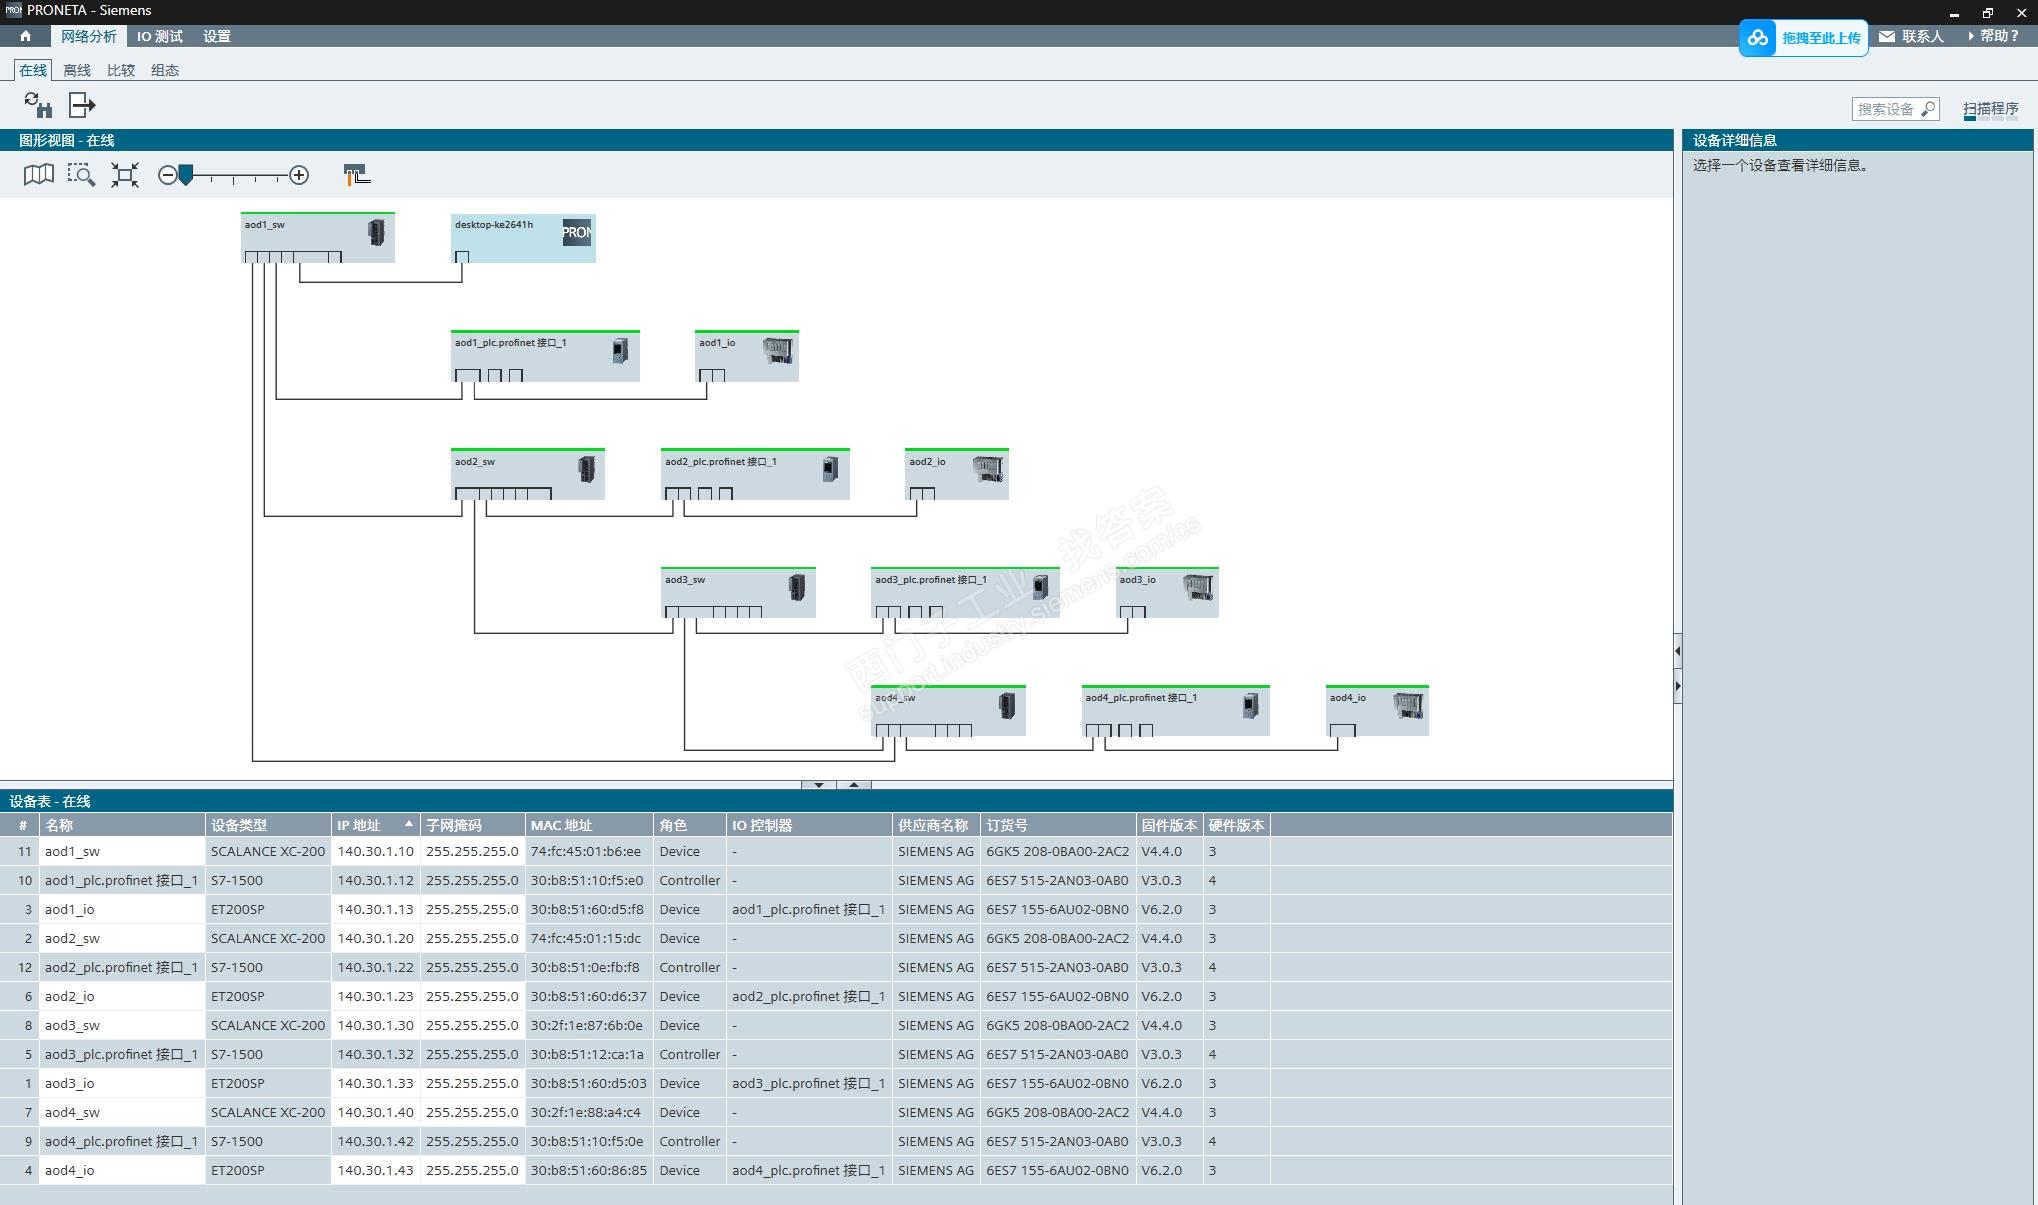
Task: Collapse device table with down arrow splitter
Action: coord(819,785)
